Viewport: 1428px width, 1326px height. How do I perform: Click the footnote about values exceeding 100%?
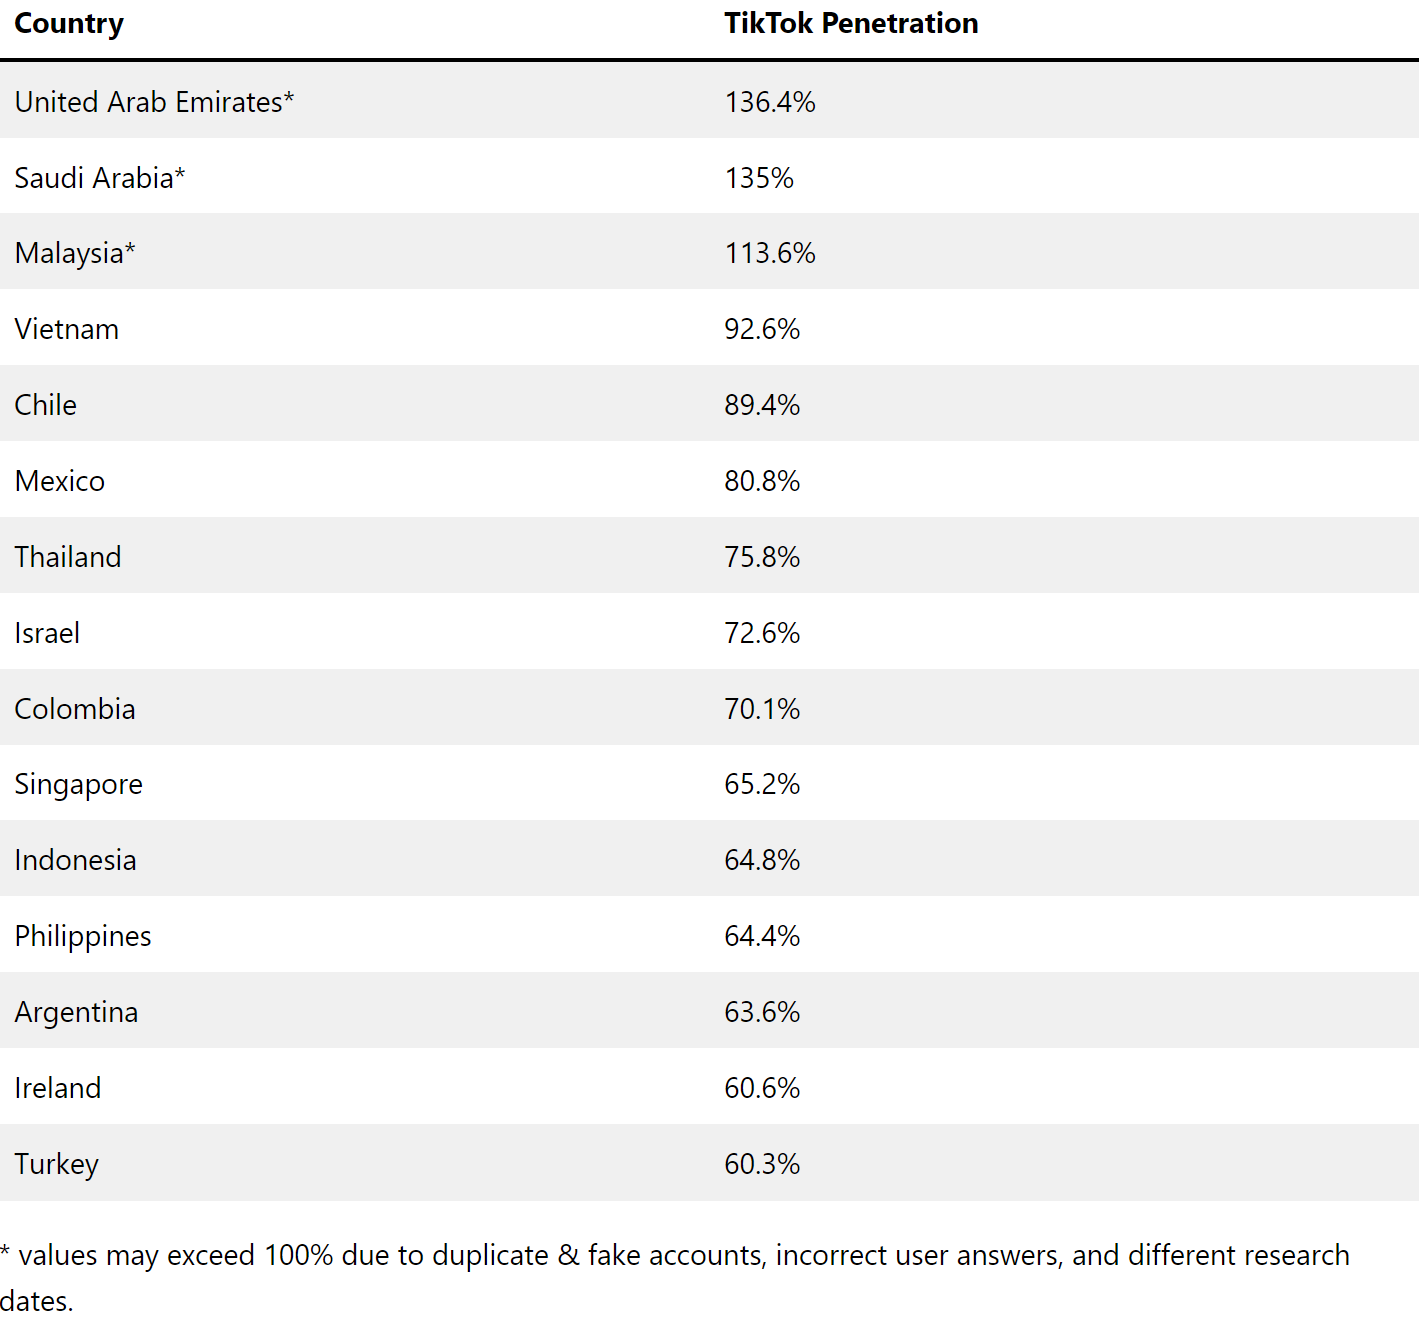(675, 1278)
